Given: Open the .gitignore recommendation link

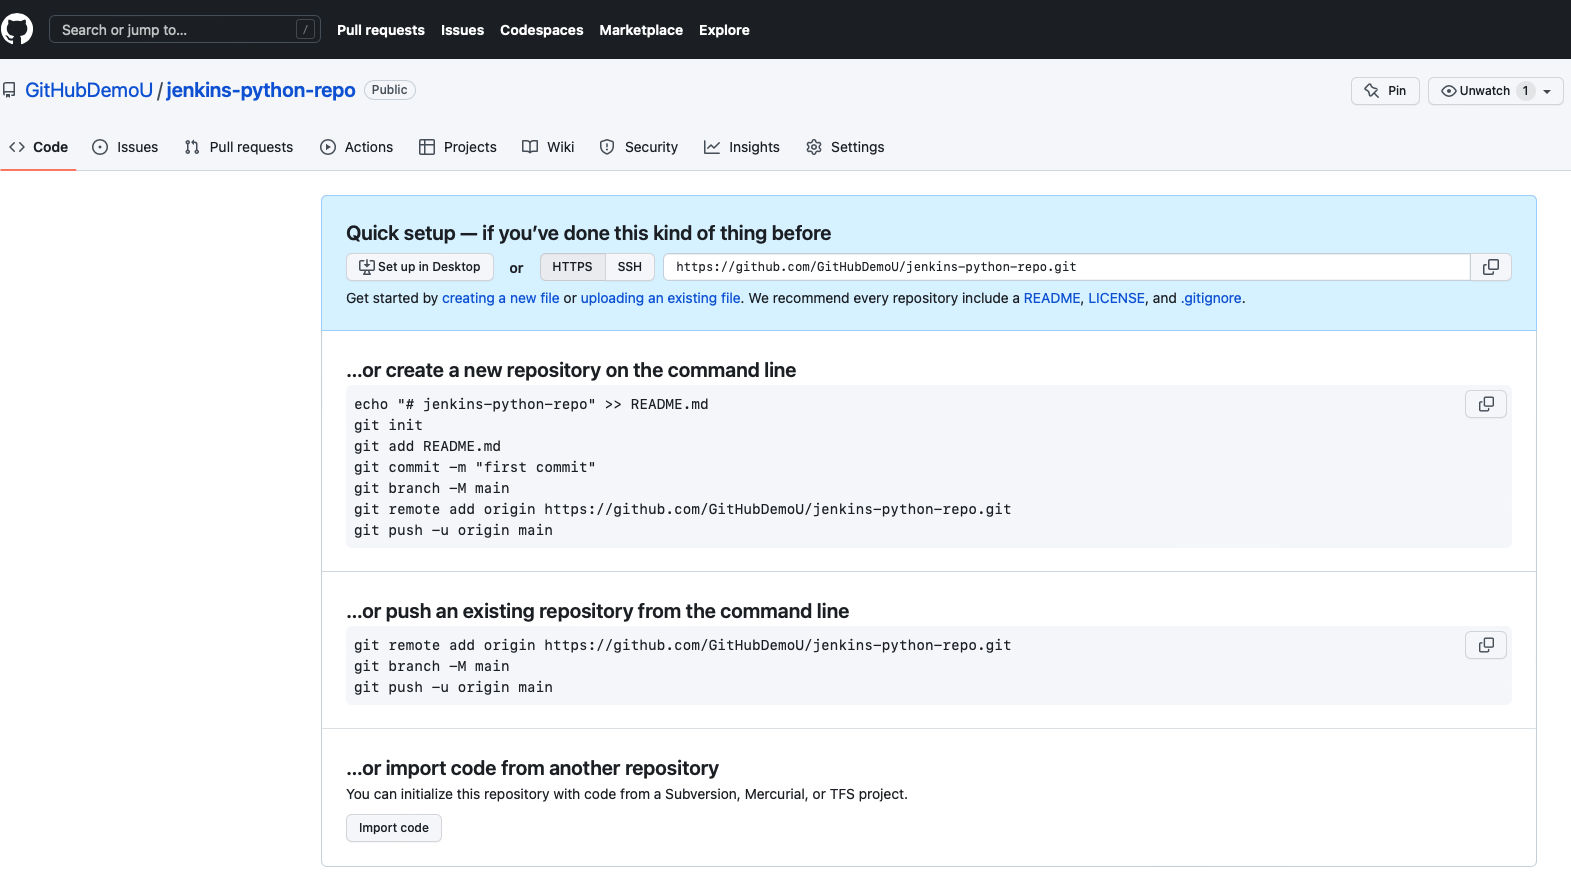Looking at the screenshot, I should click(1211, 298).
